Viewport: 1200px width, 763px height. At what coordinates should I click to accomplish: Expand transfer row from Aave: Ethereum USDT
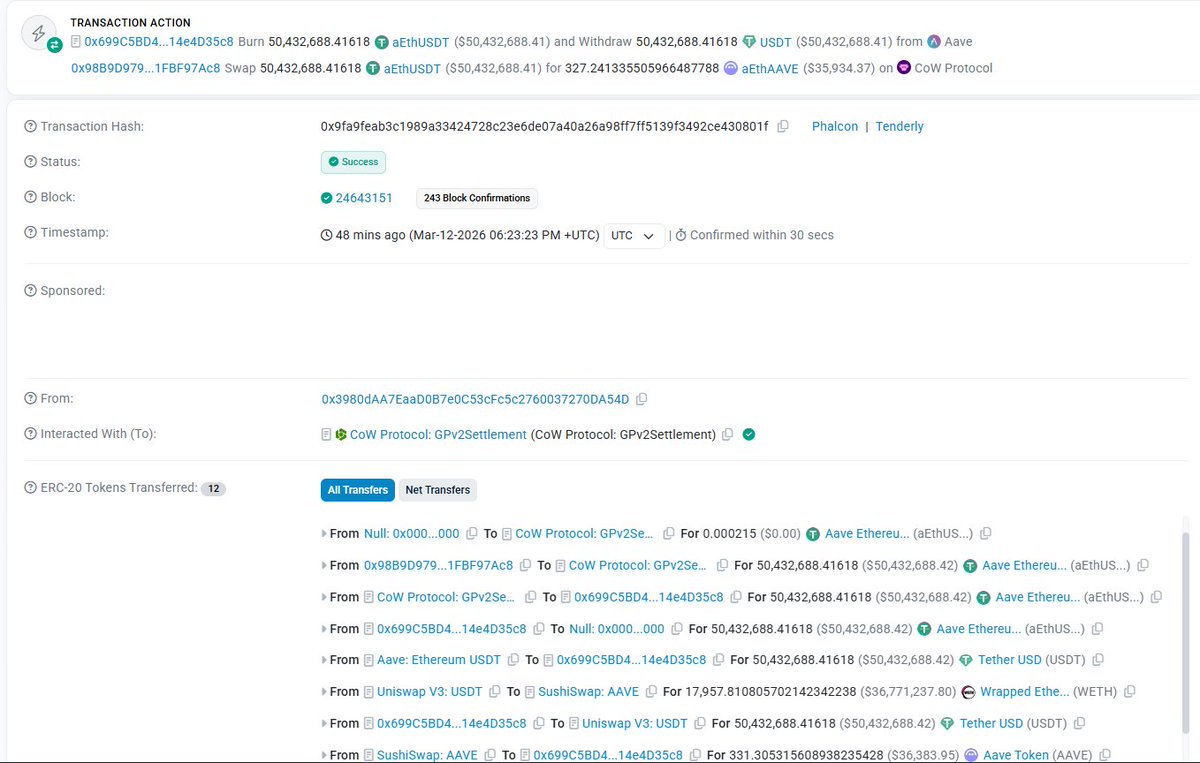[324, 660]
